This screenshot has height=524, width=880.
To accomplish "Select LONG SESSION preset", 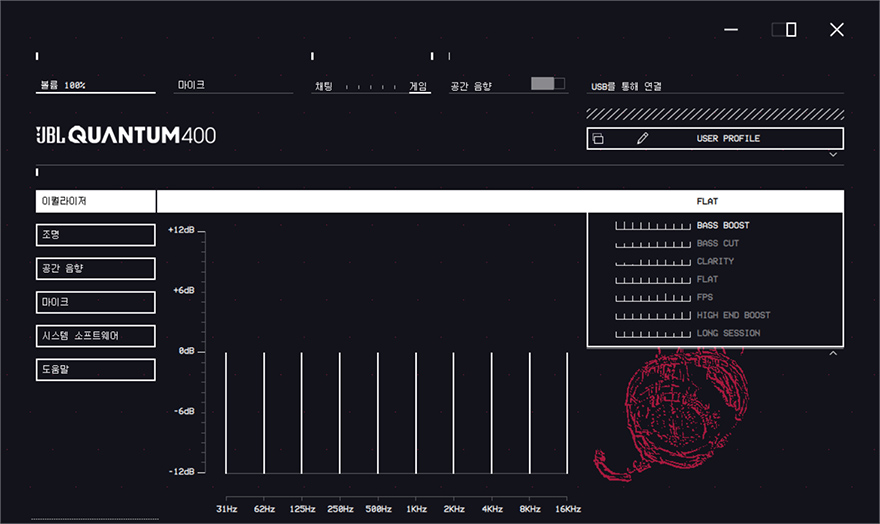I will [x=728, y=333].
